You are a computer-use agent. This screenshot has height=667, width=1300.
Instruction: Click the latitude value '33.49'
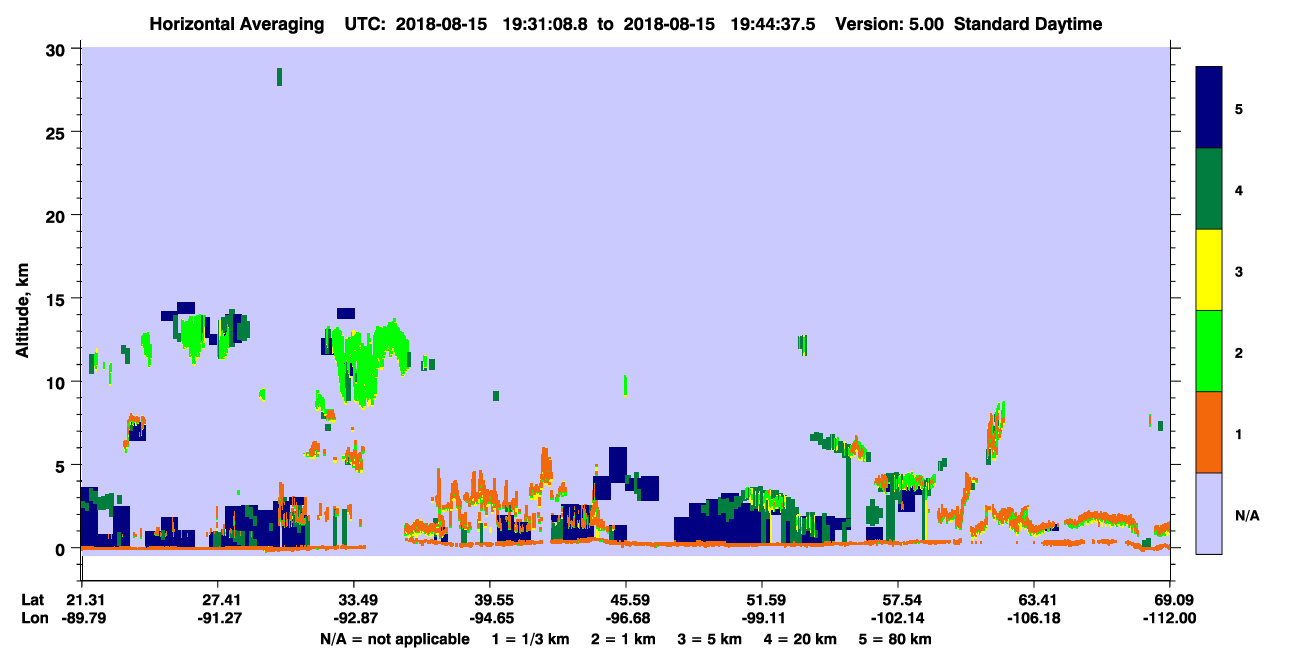(x=353, y=600)
